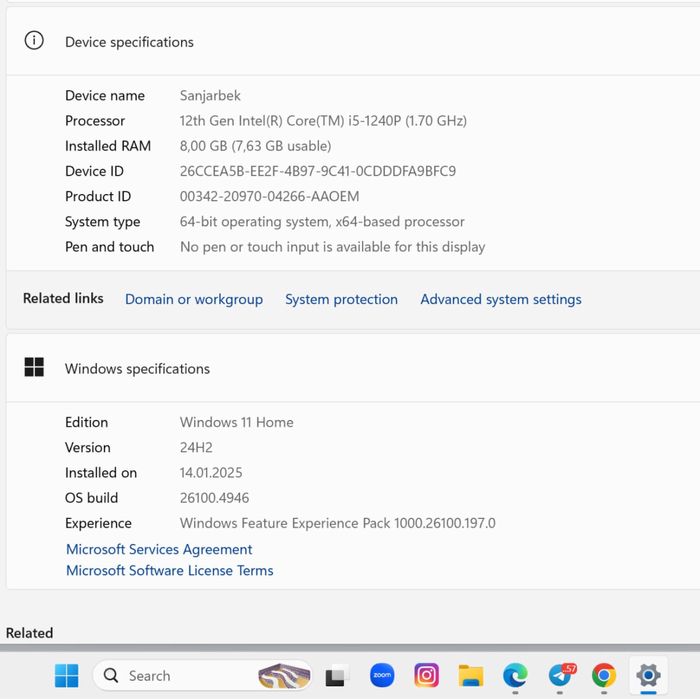This screenshot has width=700, height=699.
Task: Open Instagram from the taskbar
Action: coord(427,676)
